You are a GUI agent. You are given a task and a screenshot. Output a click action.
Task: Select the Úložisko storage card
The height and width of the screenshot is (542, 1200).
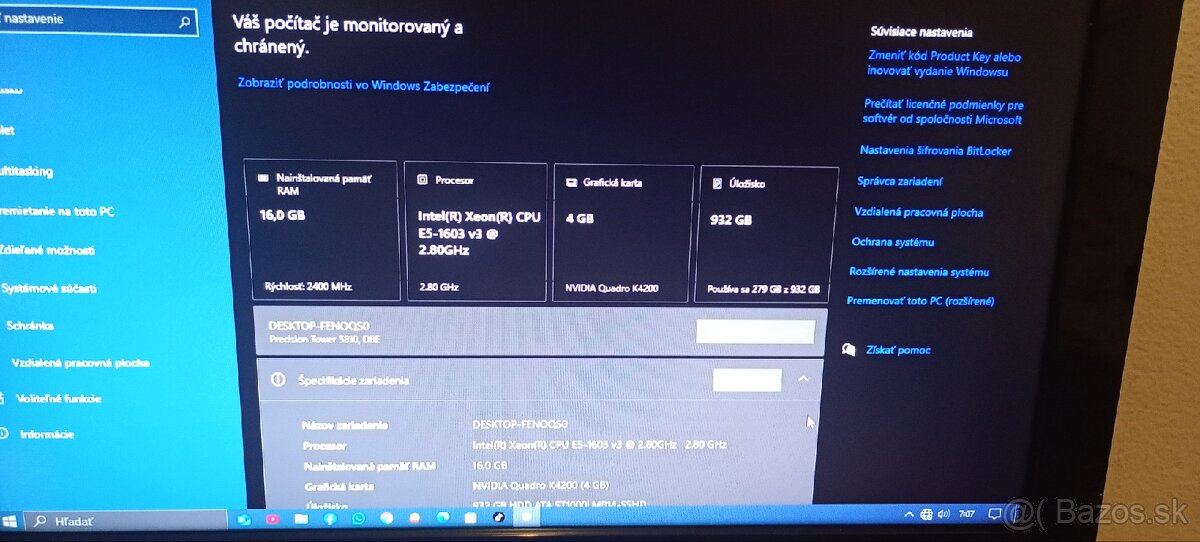768,234
